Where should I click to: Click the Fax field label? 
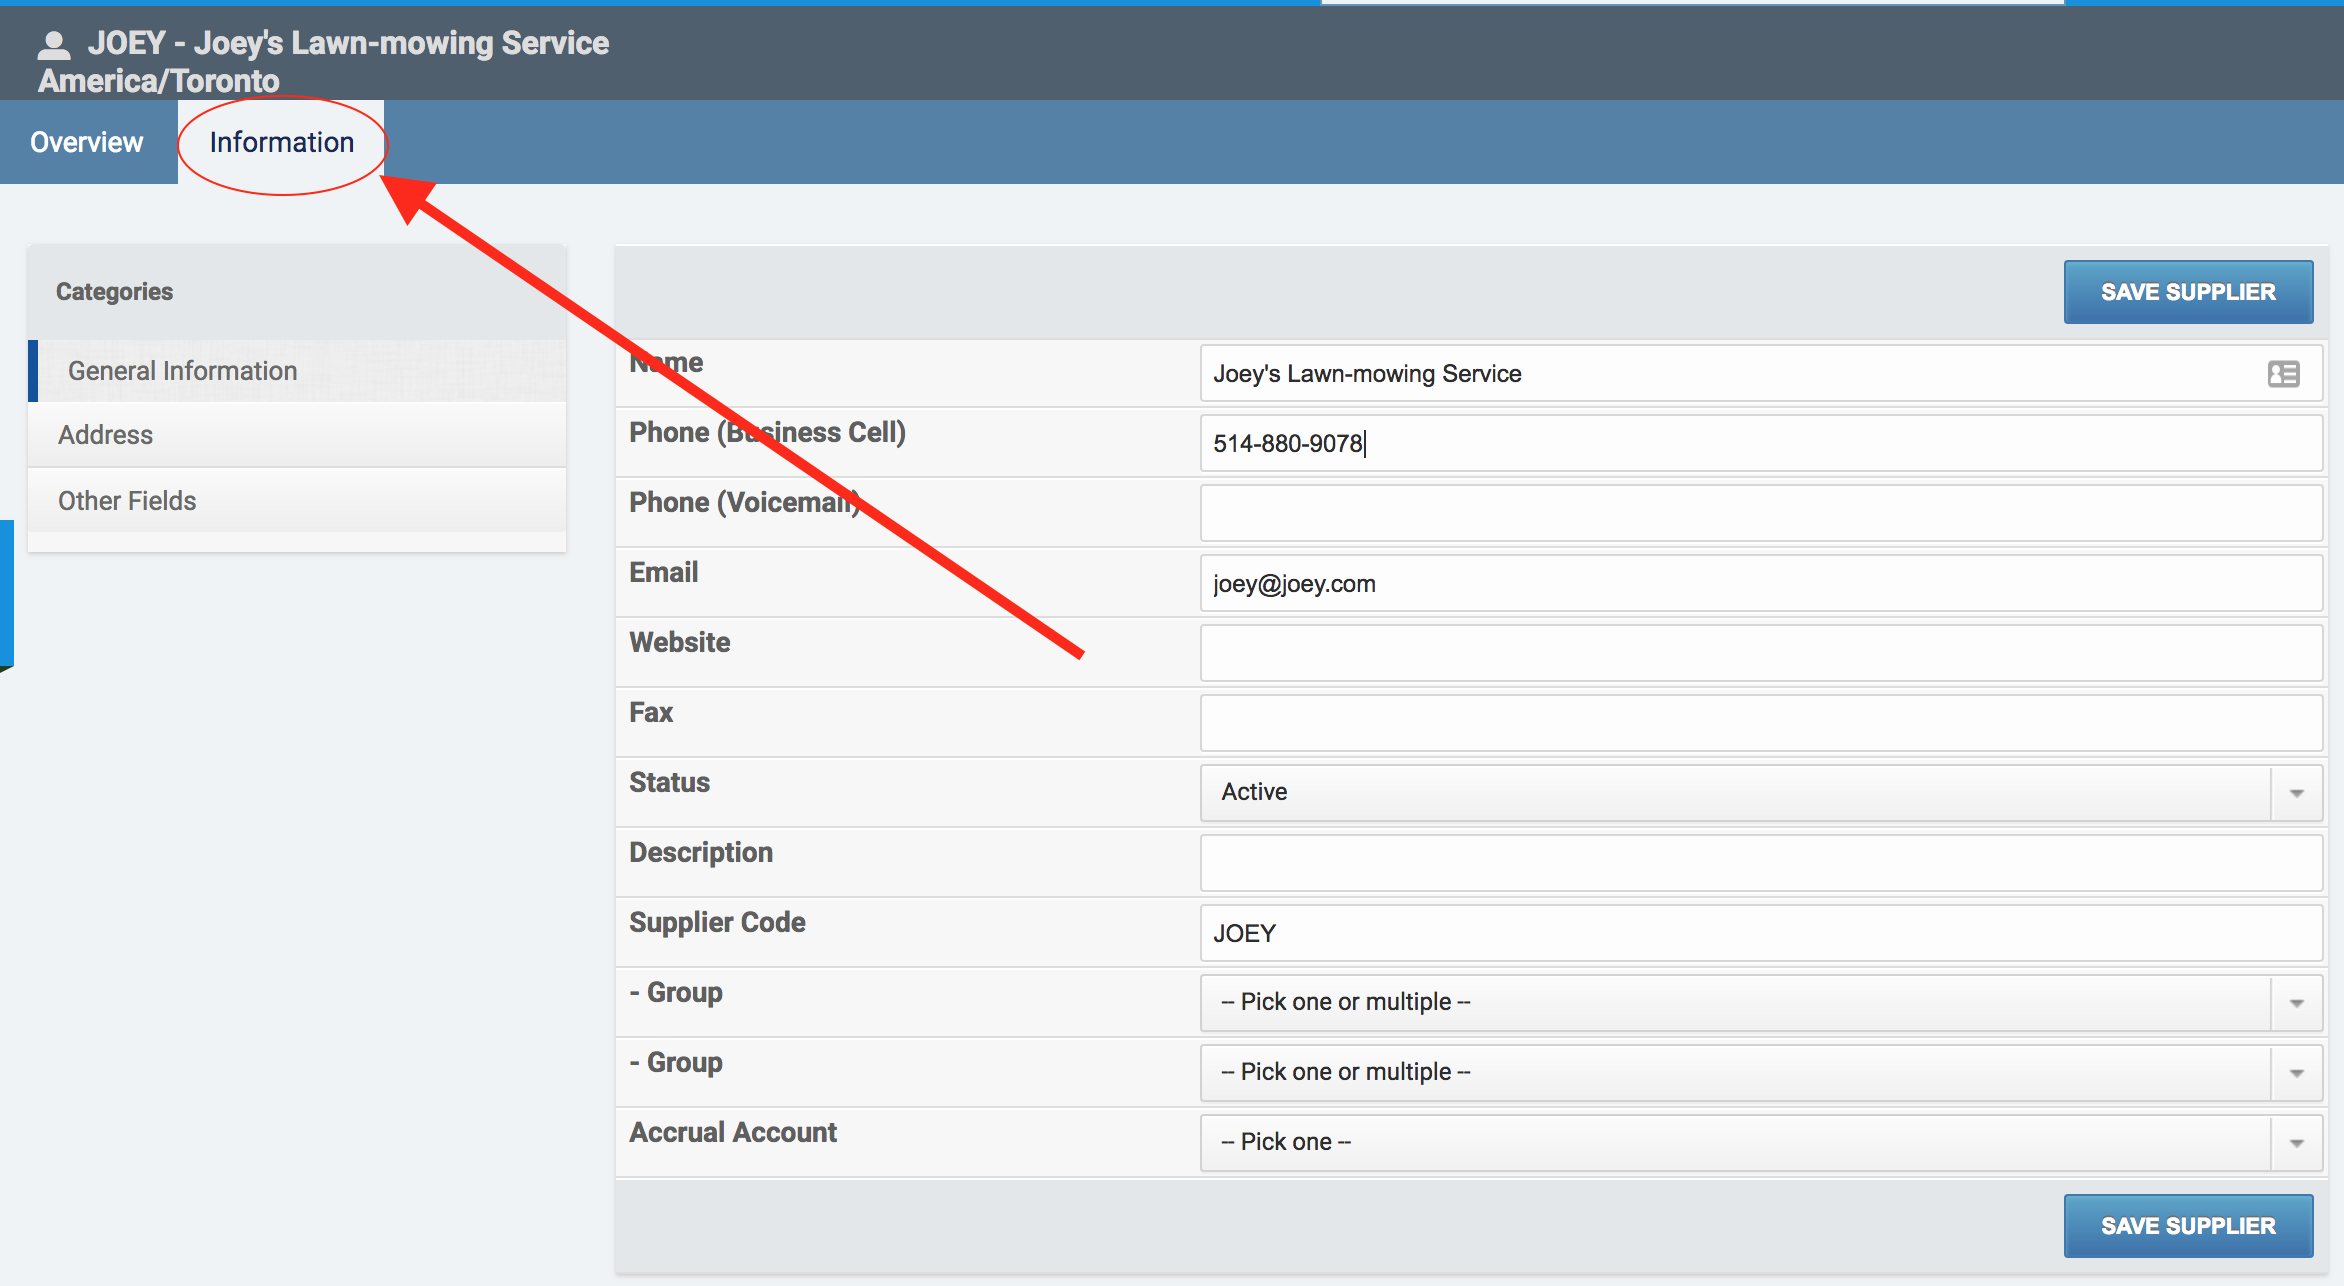coord(651,713)
